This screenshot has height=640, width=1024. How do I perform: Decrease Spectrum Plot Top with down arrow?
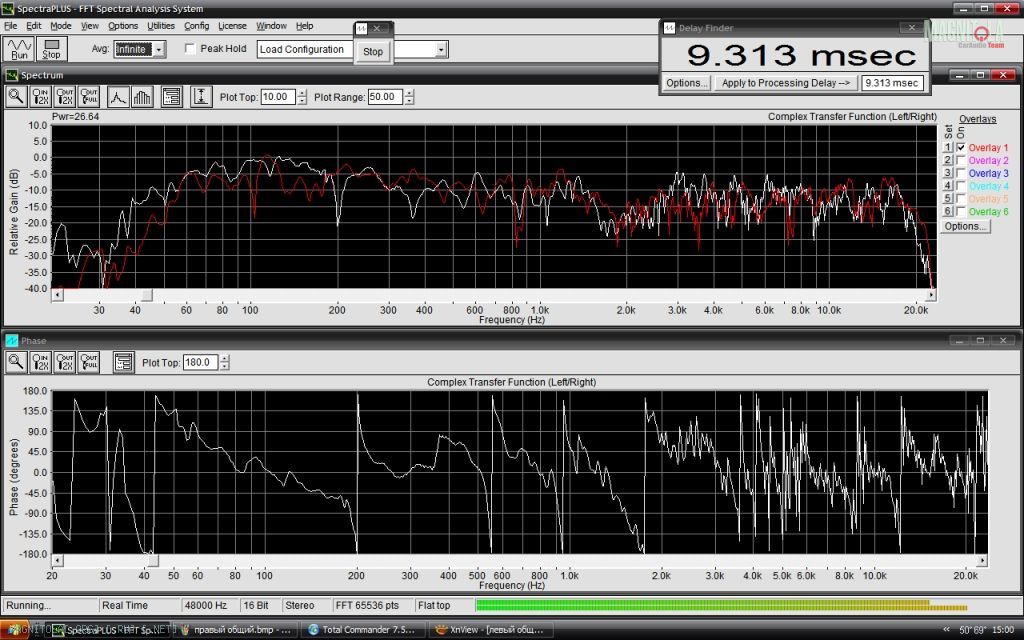point(301,101)
